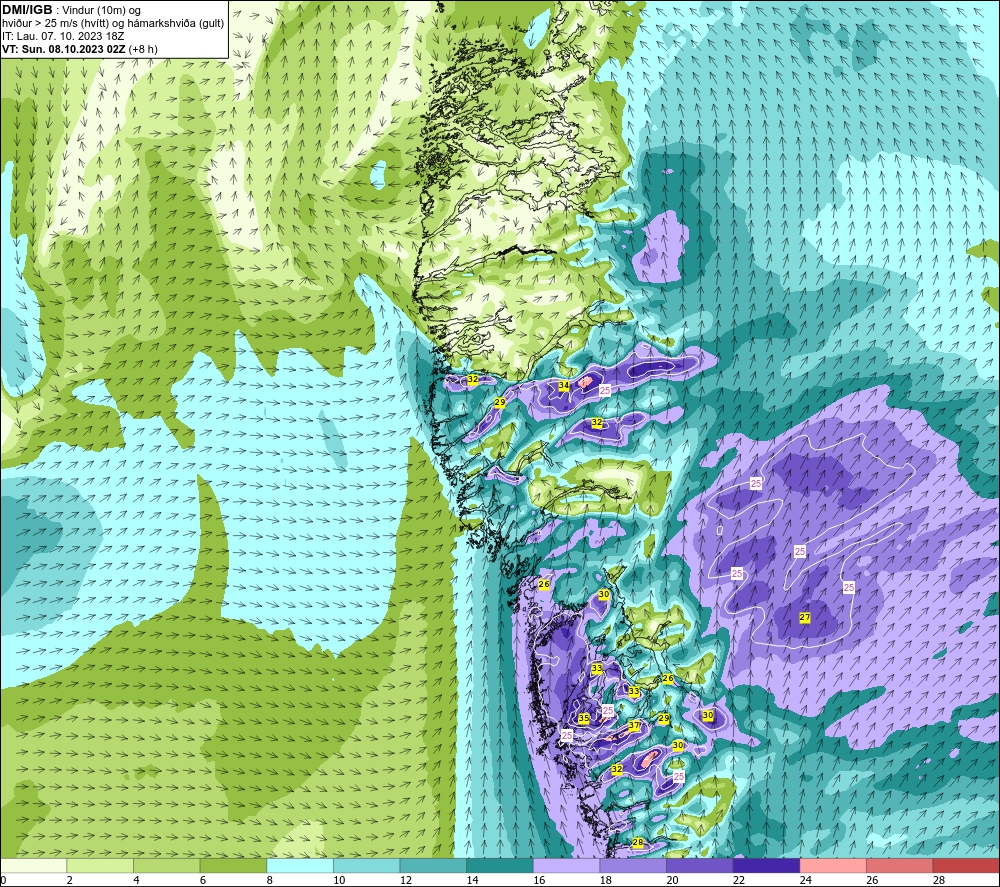1000x887 pixels.
Task: Click the scale number 20 under the legend
Action: pos(672,880)
